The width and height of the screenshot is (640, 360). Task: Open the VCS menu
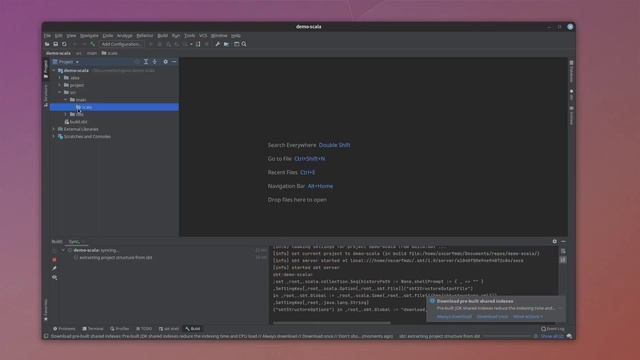tap(203, 36)
